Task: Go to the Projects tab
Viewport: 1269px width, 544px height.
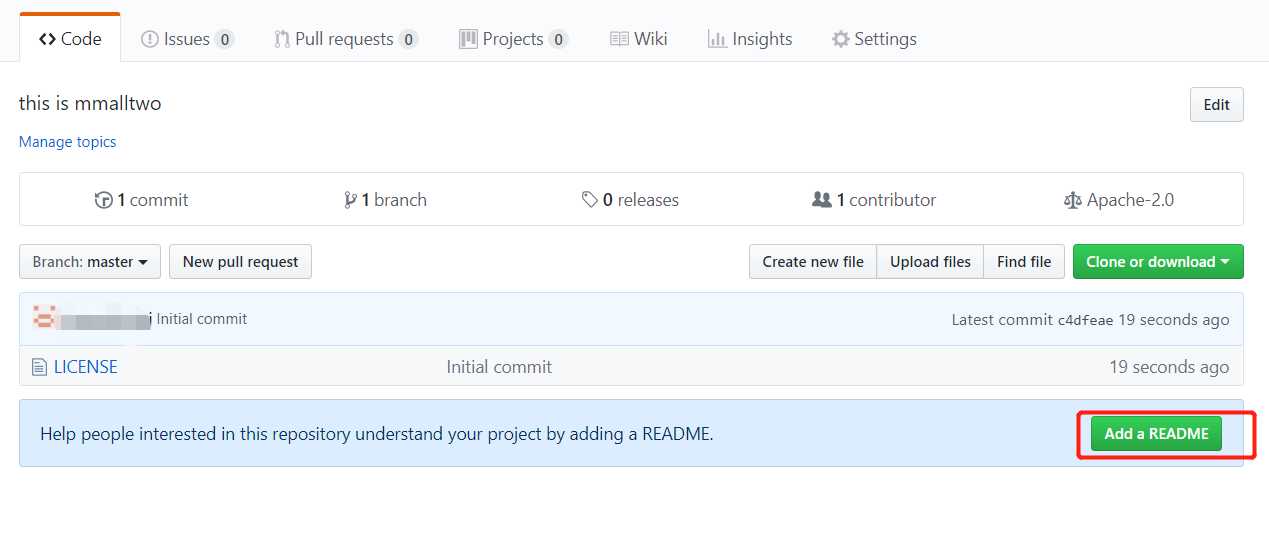Action: click(513, 39)
